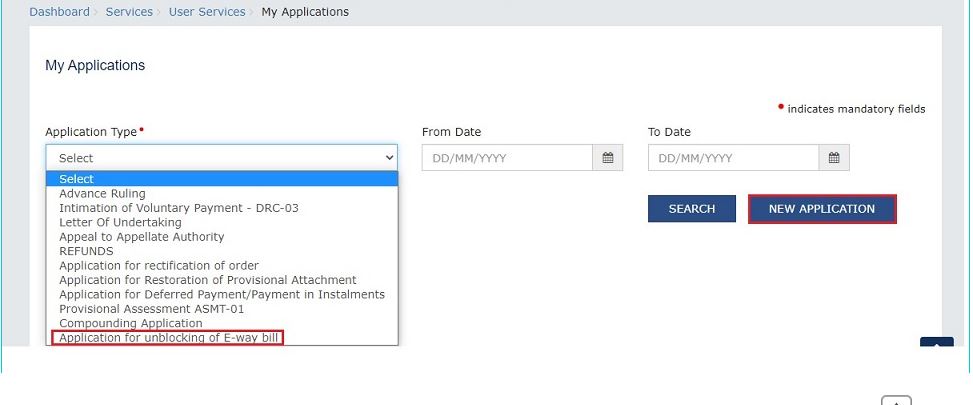Open the To Date calendar picker icon

coord(834,158)
